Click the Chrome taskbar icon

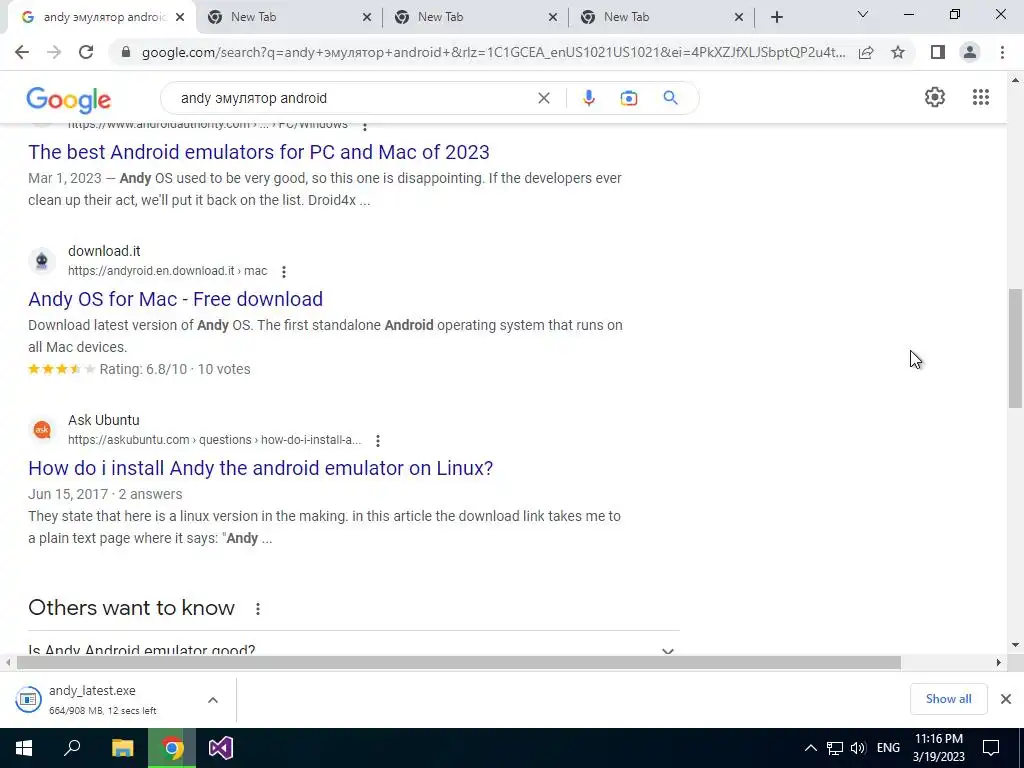(x=172, y=748)
